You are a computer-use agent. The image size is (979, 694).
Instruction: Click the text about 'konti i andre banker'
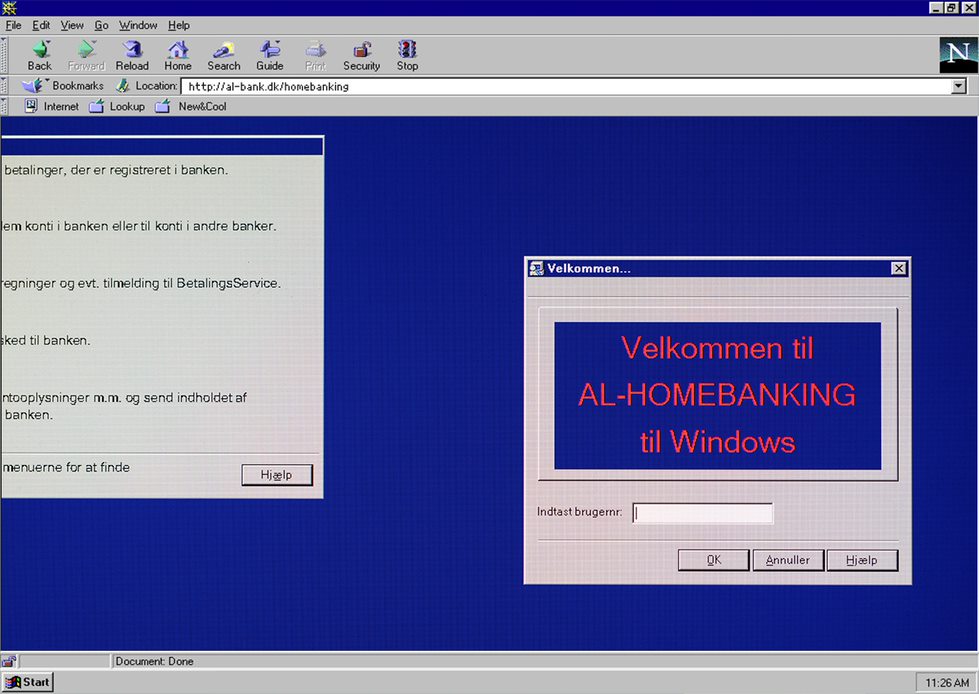138,226
